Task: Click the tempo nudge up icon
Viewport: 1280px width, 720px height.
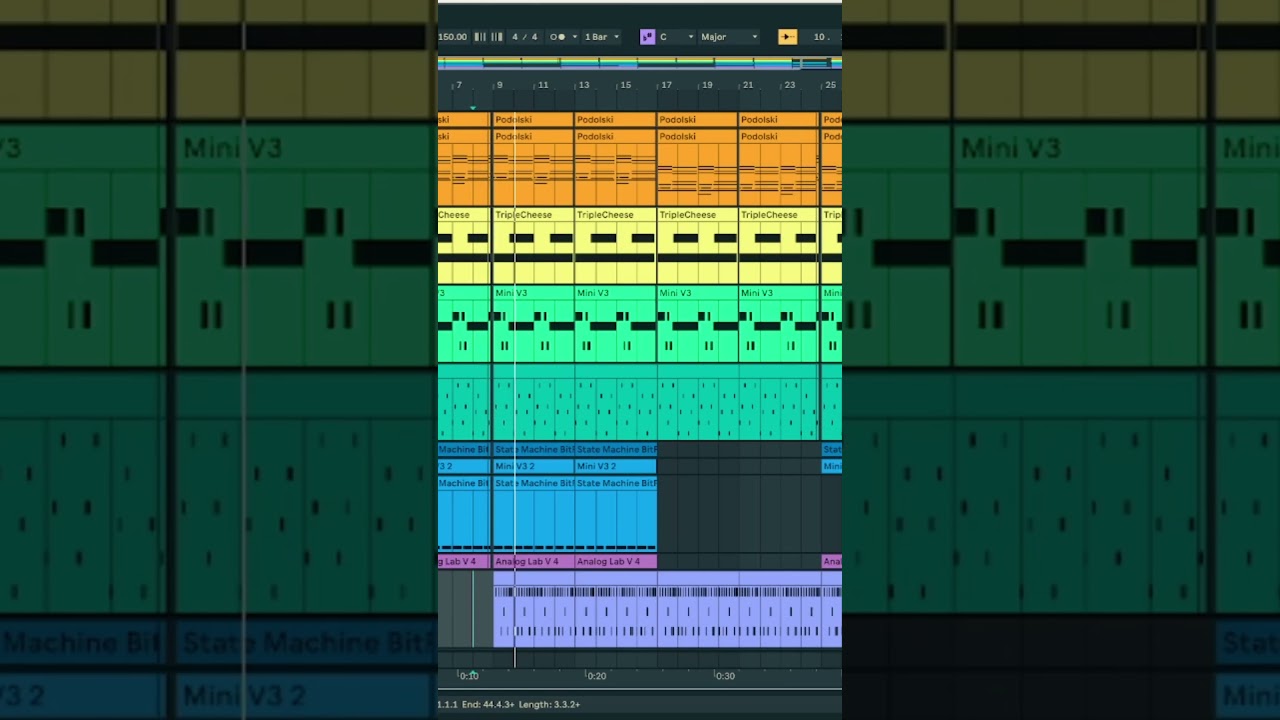Action: 495,37
